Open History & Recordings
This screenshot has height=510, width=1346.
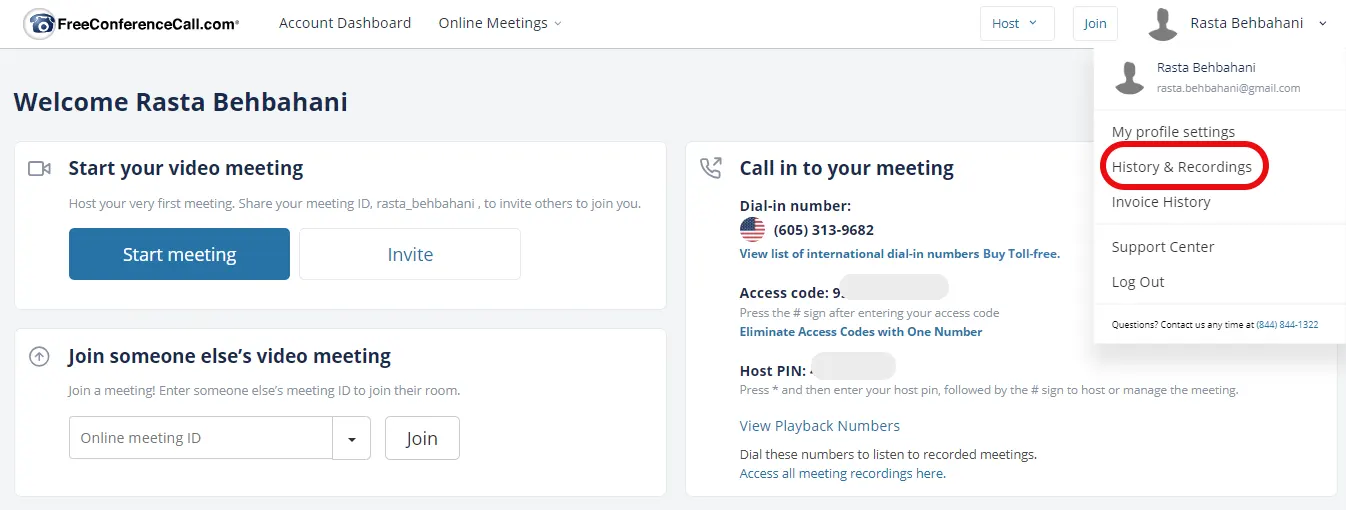pos(1181,167)
